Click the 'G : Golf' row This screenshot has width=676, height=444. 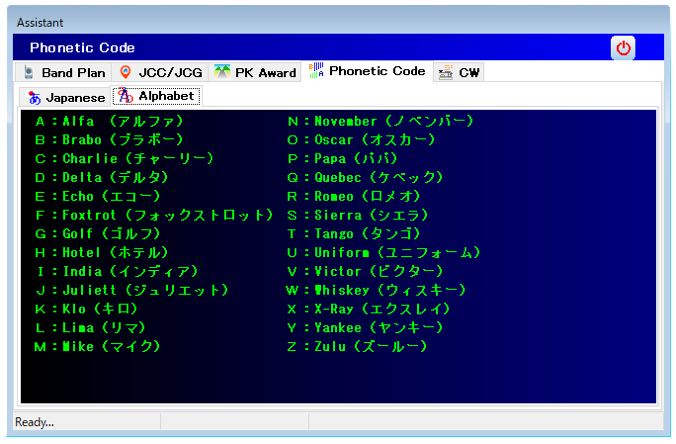(x=98, y=234)
